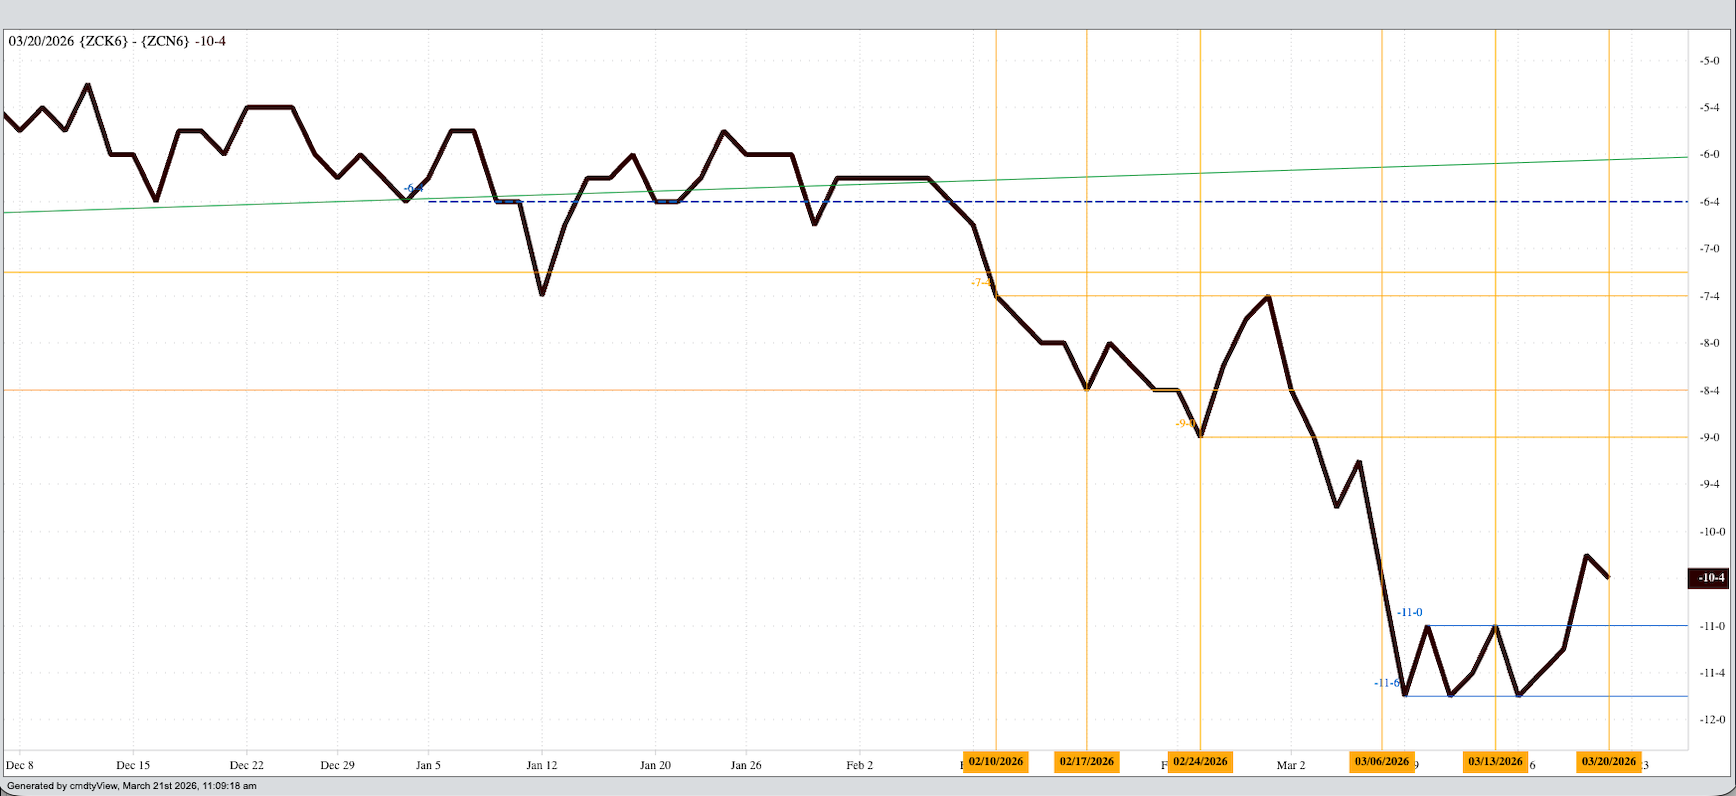Click the blue -11-6 low annotation label

coord(1386,683)
